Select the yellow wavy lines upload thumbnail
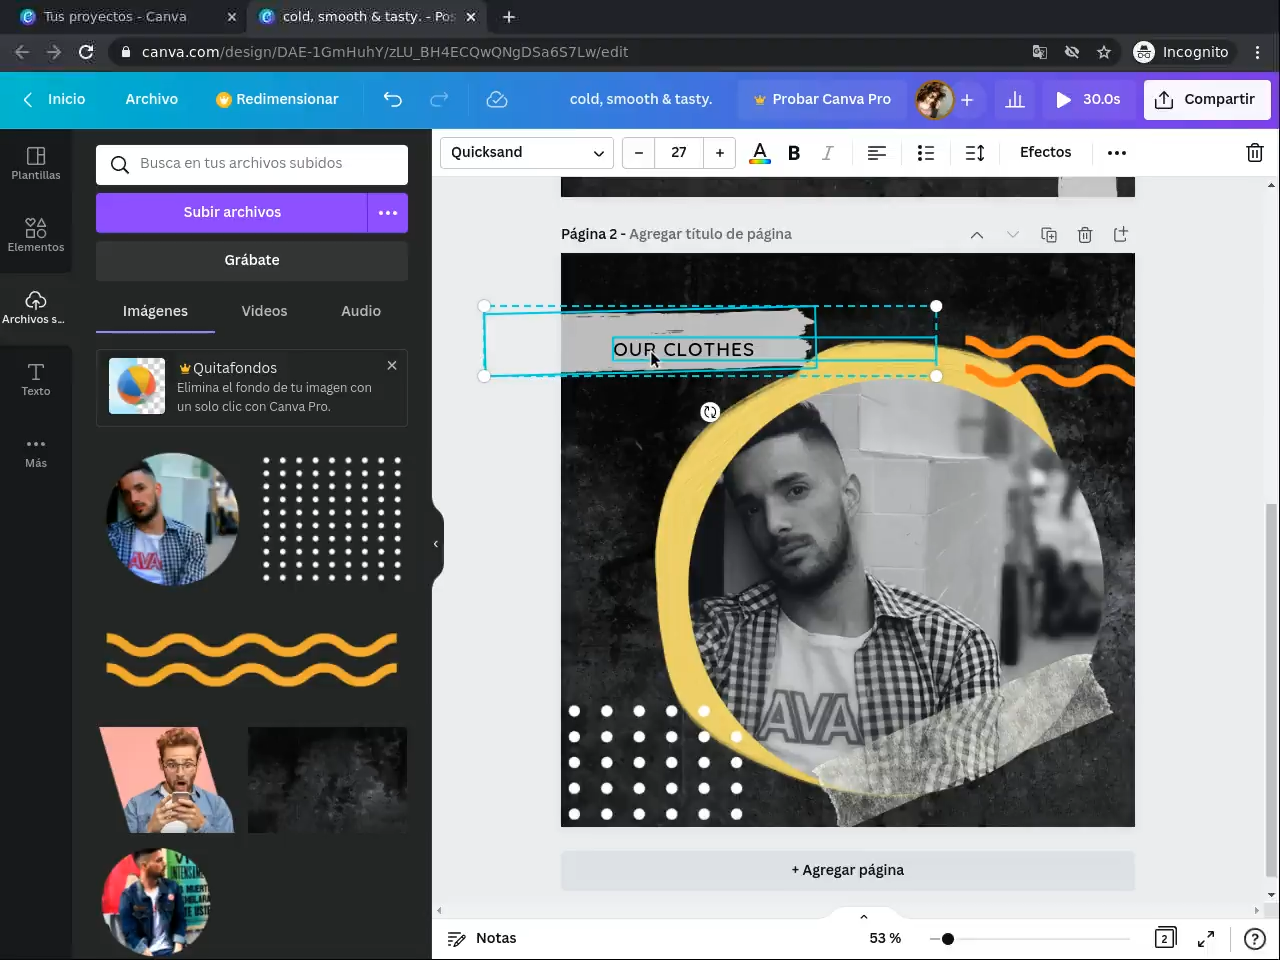Screen dimensions: 1280x960 point(252,659)
